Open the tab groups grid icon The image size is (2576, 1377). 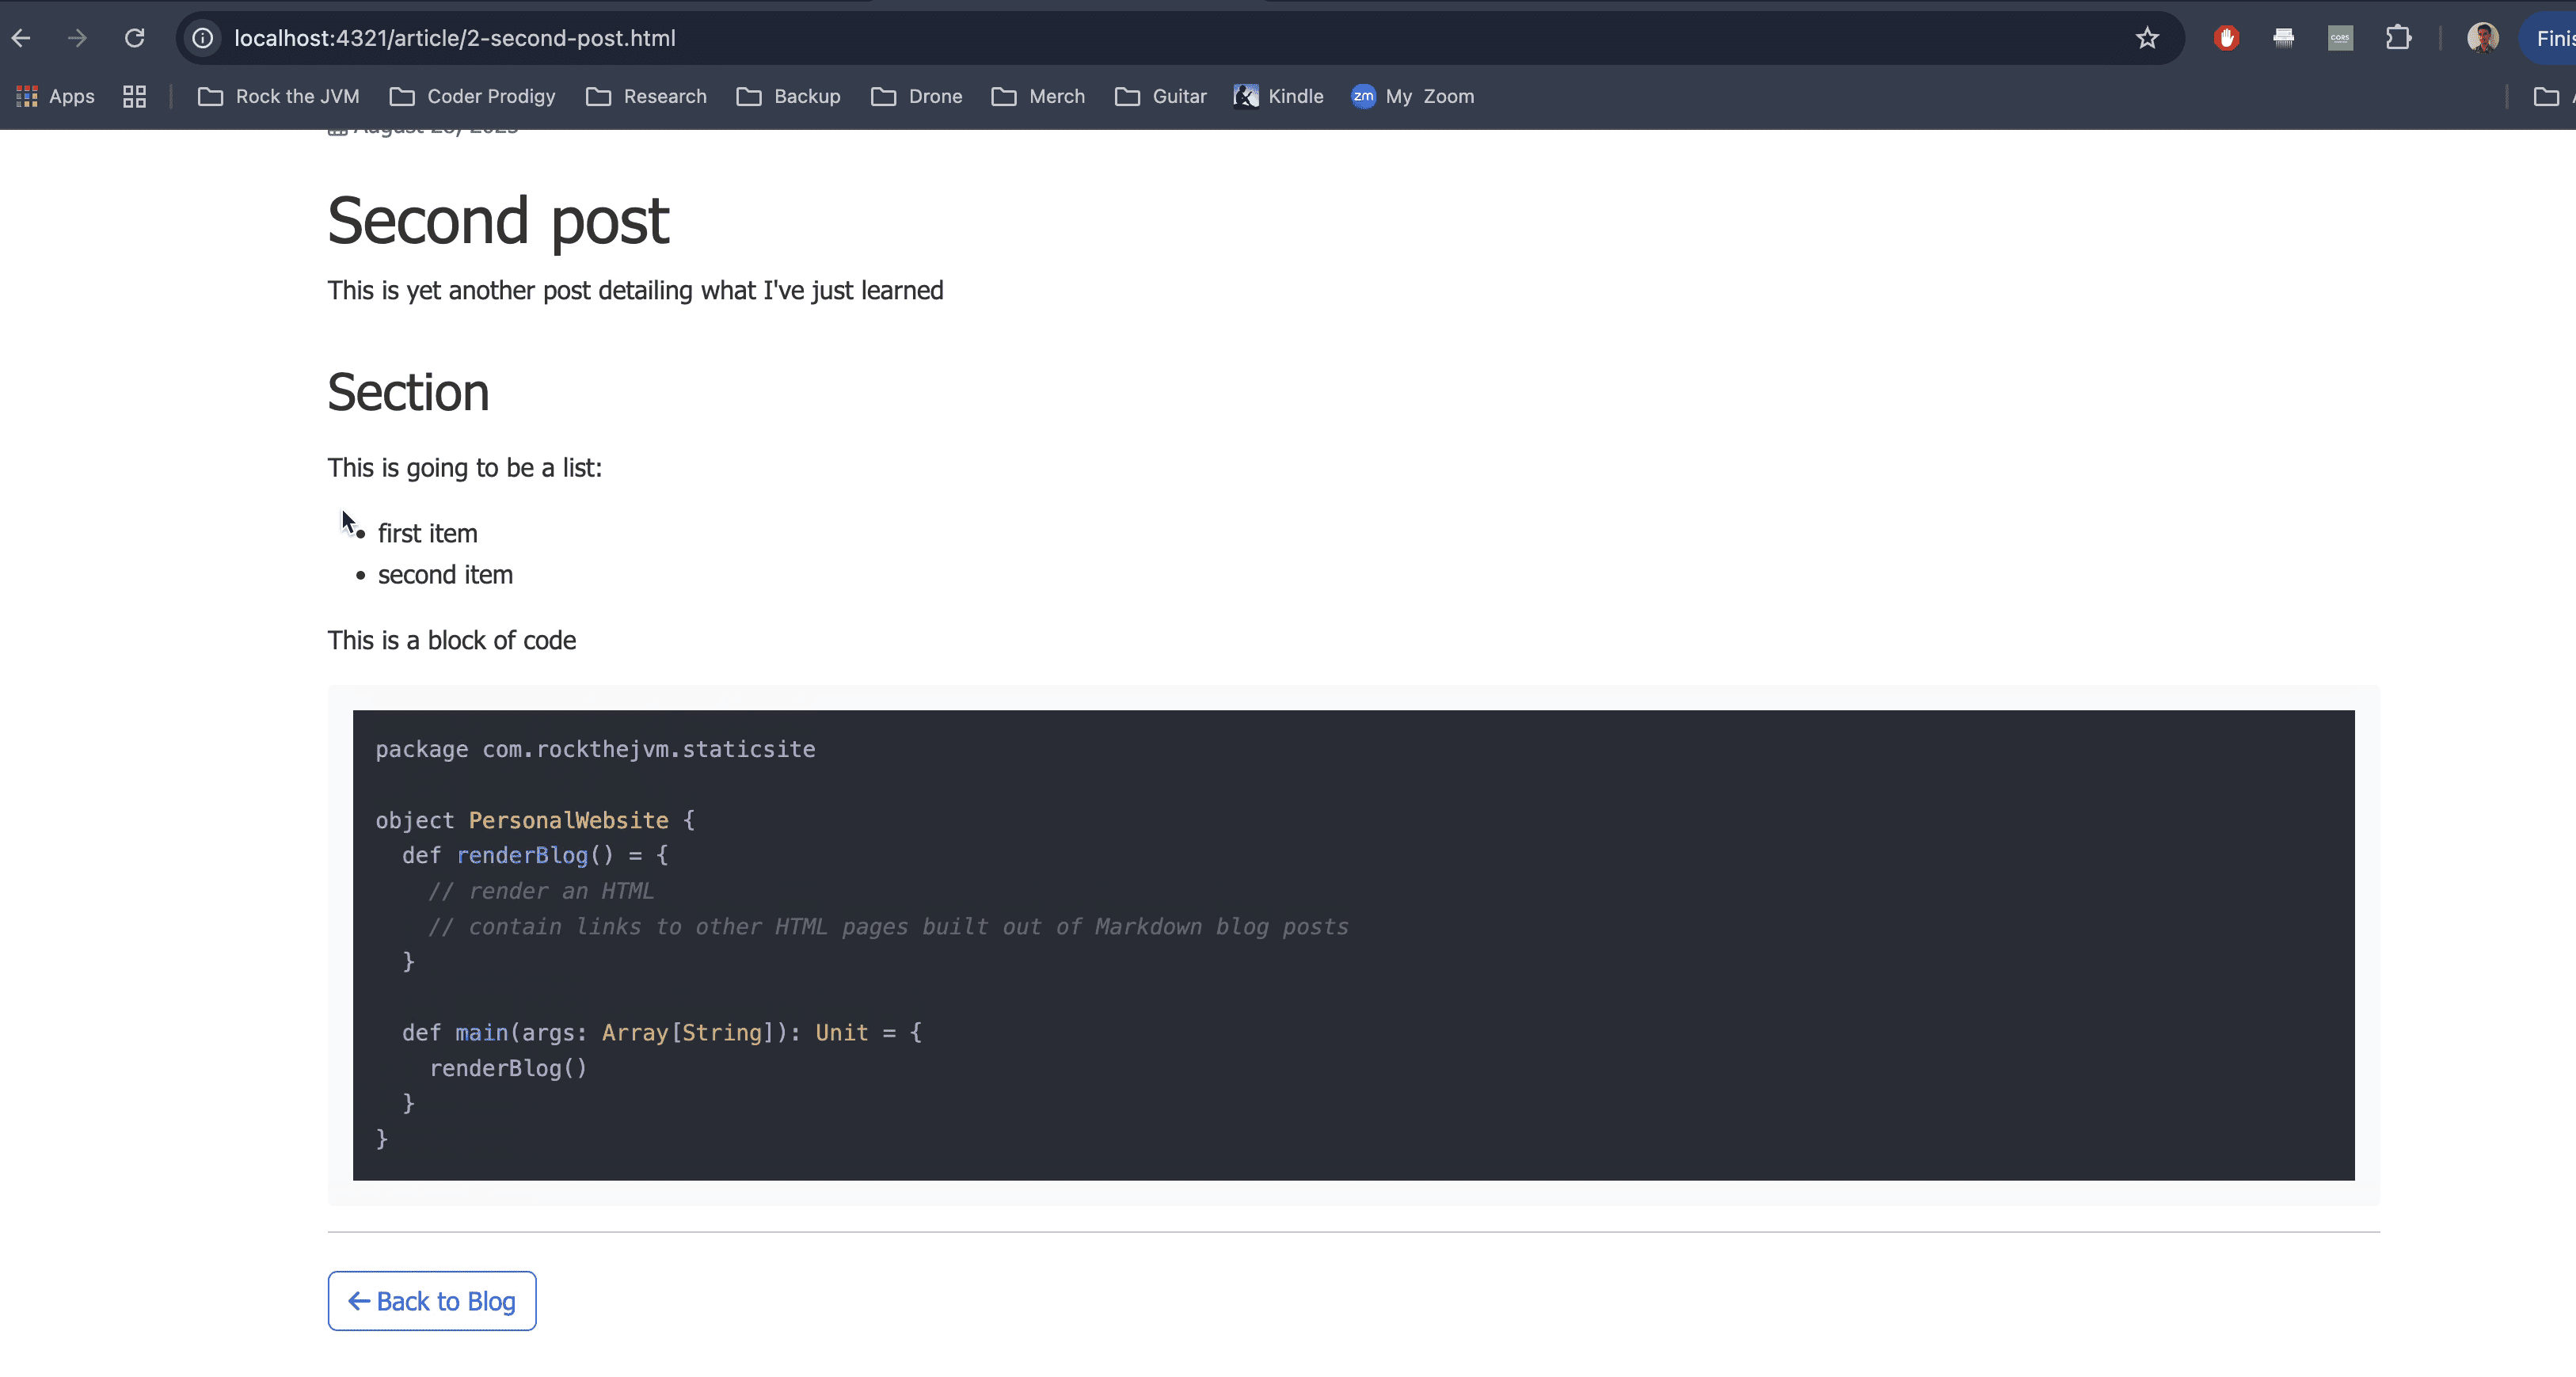click(x=134, y=96)
